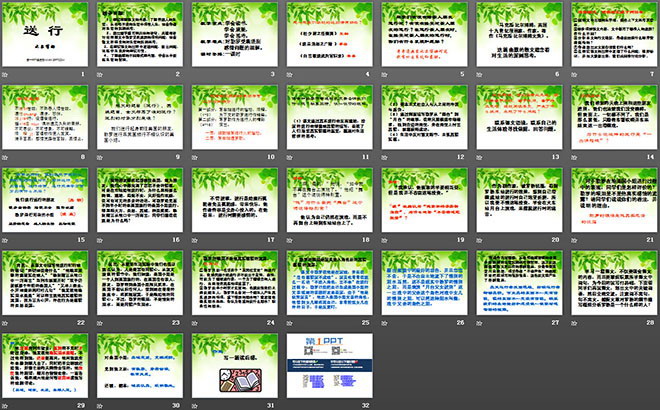Click the animation star icon below slide 15
This screenshot has width=660, height=410.
[x=5, y=240]
